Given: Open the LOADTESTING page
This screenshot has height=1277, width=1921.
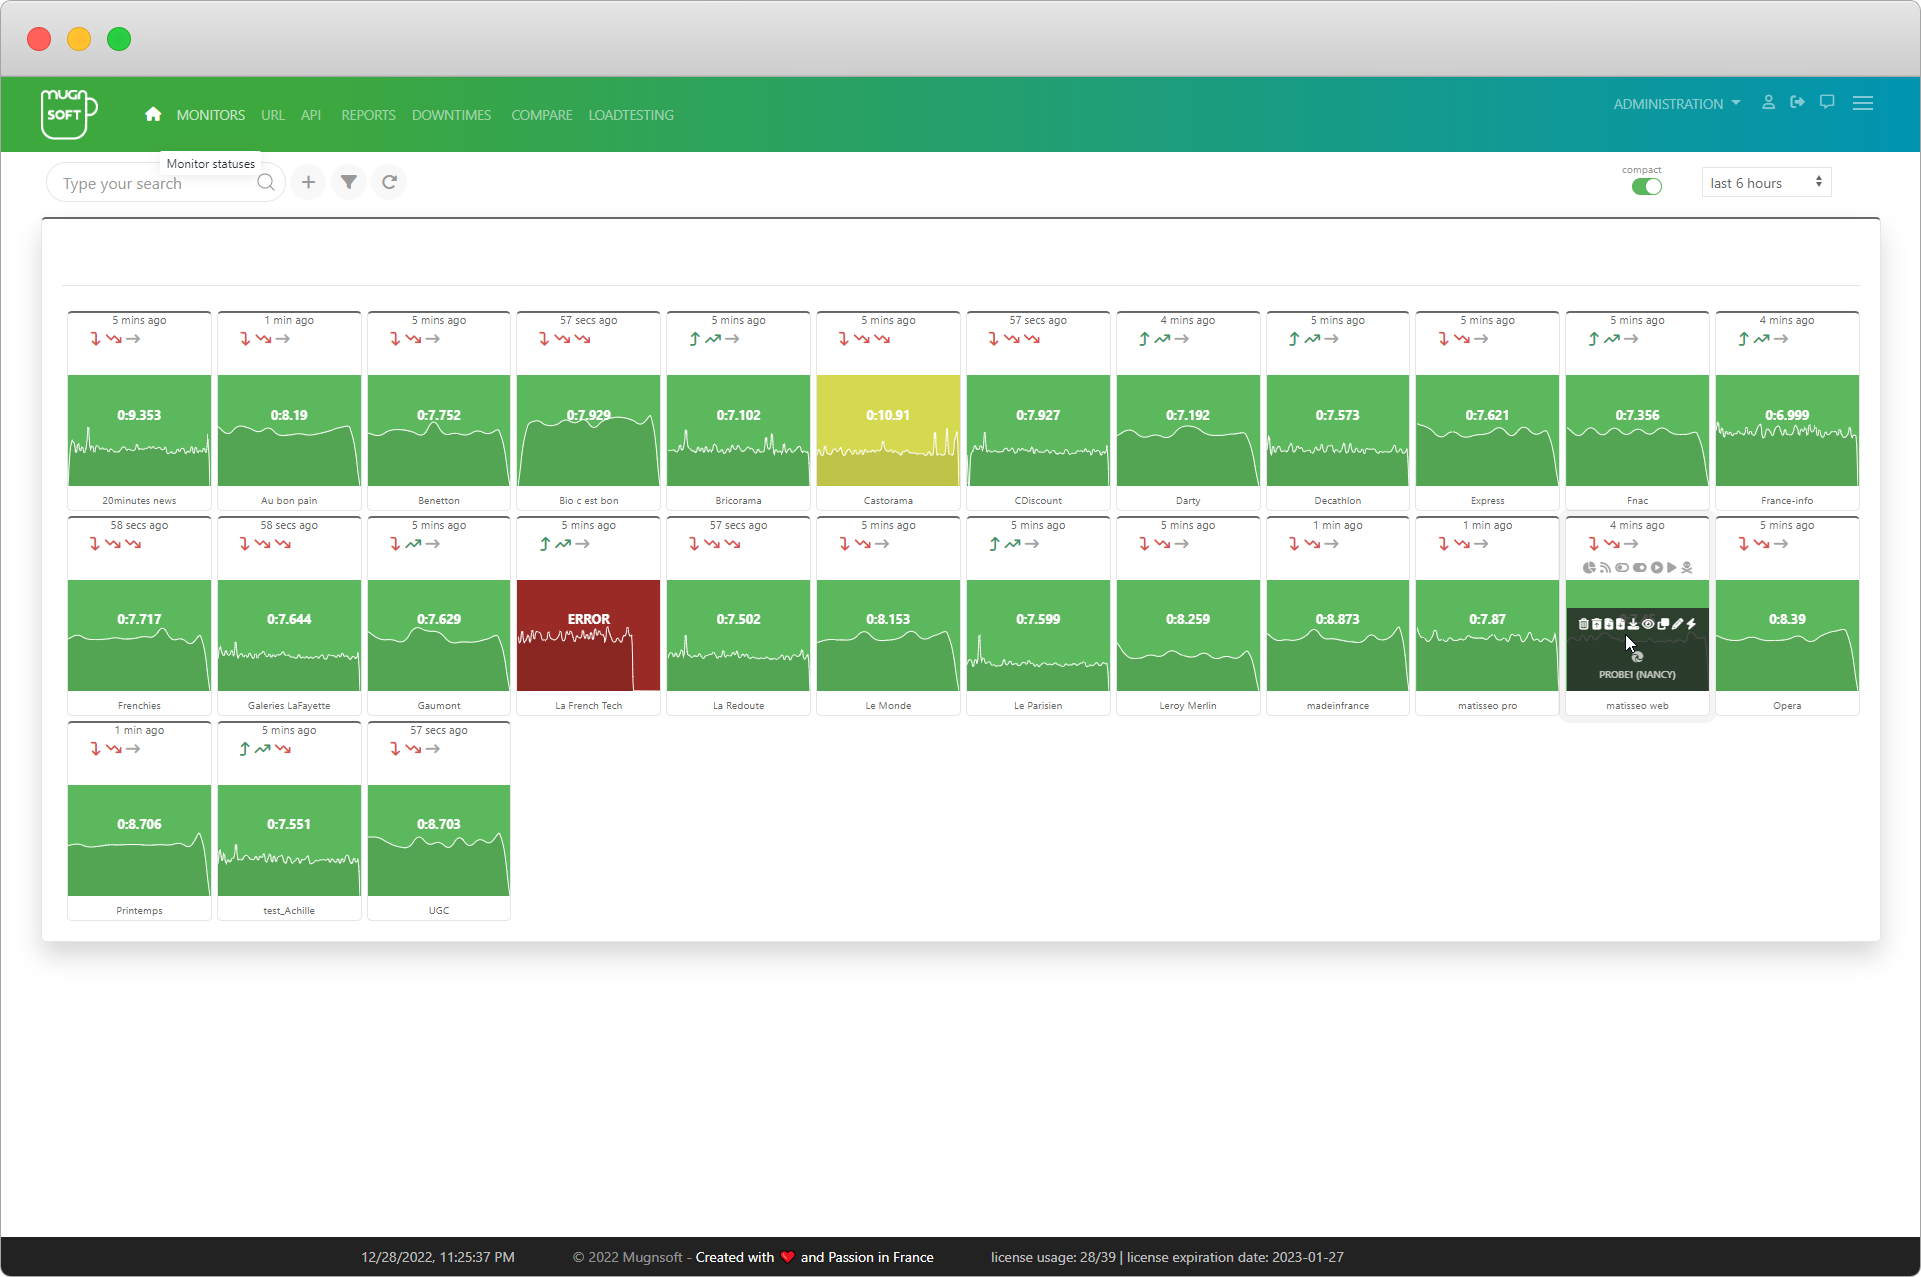Looking at the screenshot, I should [x=631, y=115].
